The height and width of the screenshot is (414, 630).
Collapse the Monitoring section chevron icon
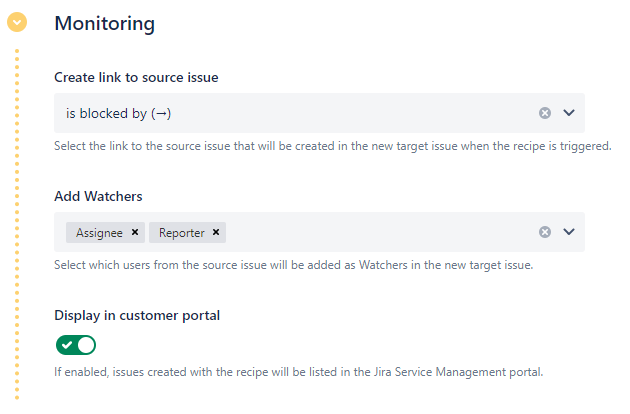tap(17, 21)
